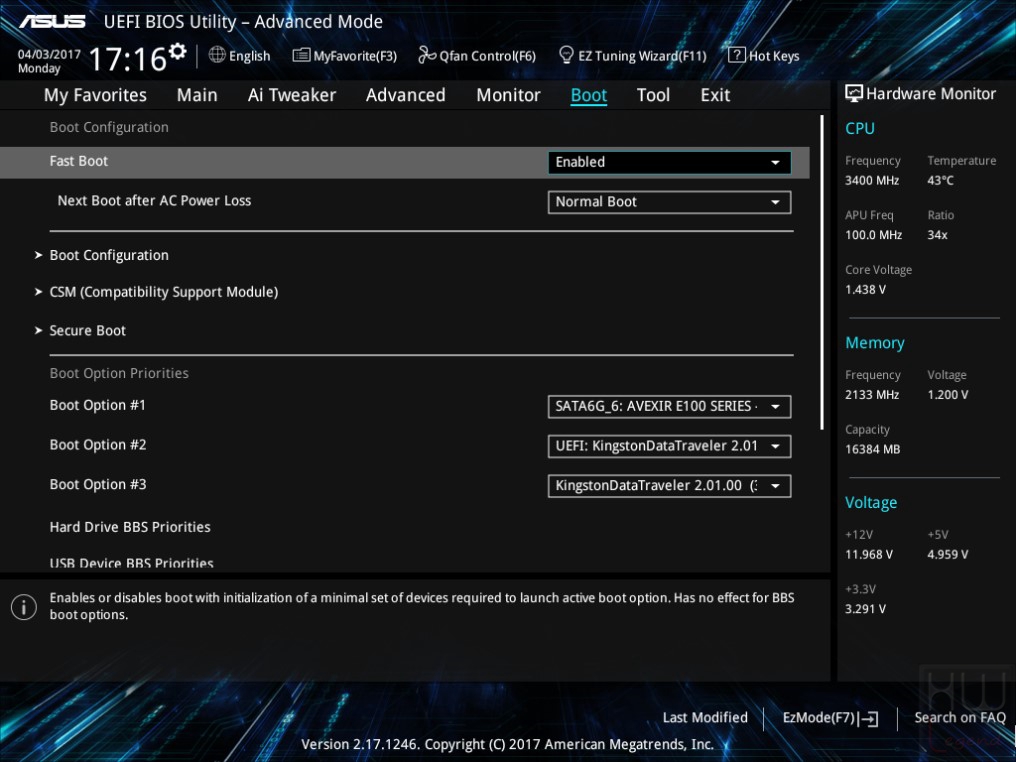
Task: Click the info icon beside the help text
Action: coord(24,607)
